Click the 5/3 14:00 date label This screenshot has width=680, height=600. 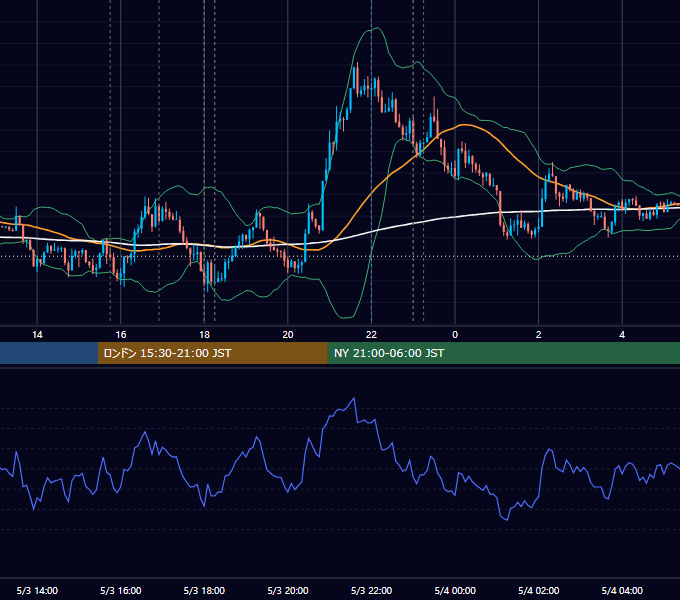[37, 590]
